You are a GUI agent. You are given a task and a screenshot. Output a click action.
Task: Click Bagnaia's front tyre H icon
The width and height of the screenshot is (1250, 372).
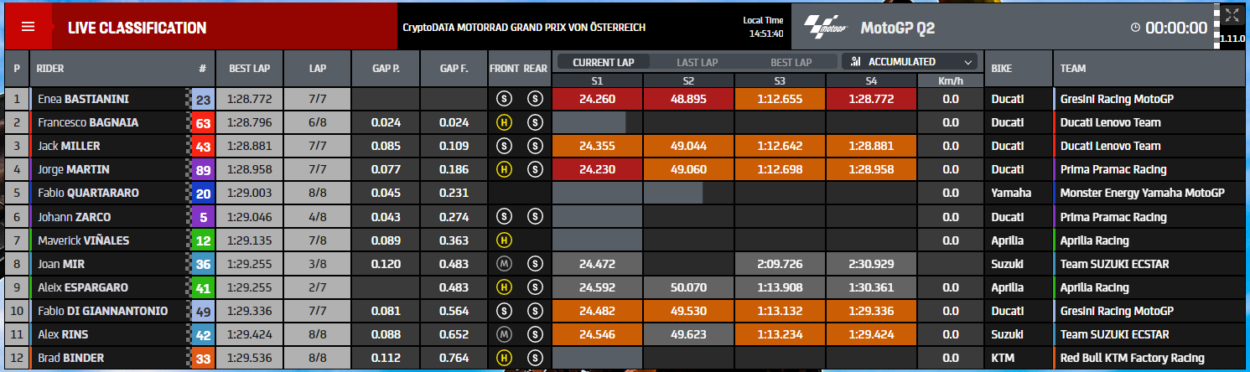pos(505,122)
